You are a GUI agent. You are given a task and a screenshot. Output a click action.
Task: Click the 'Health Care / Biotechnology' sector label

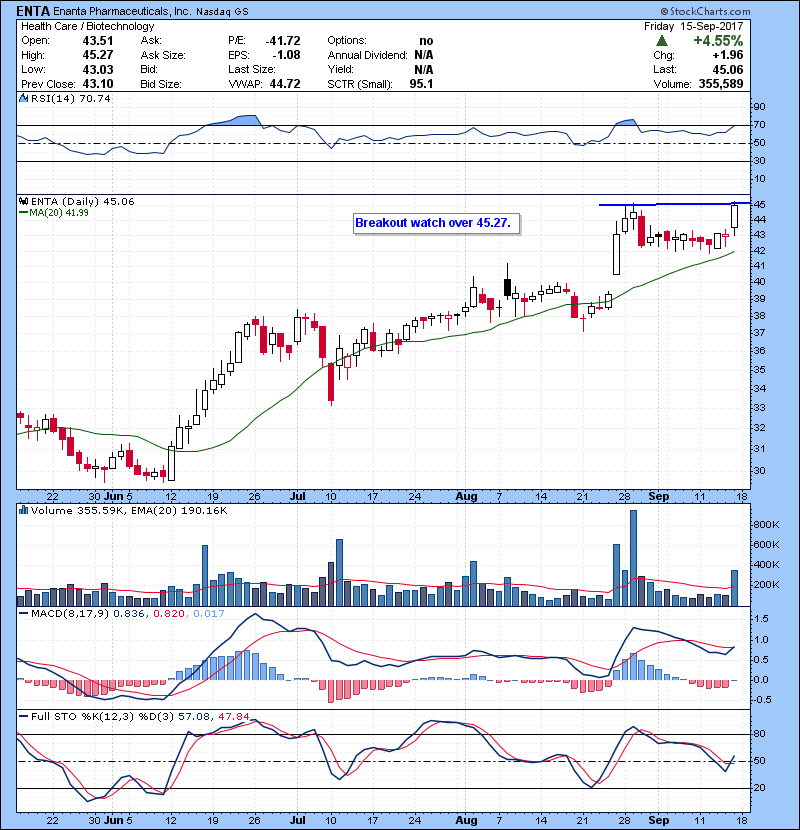pos(87,26)
